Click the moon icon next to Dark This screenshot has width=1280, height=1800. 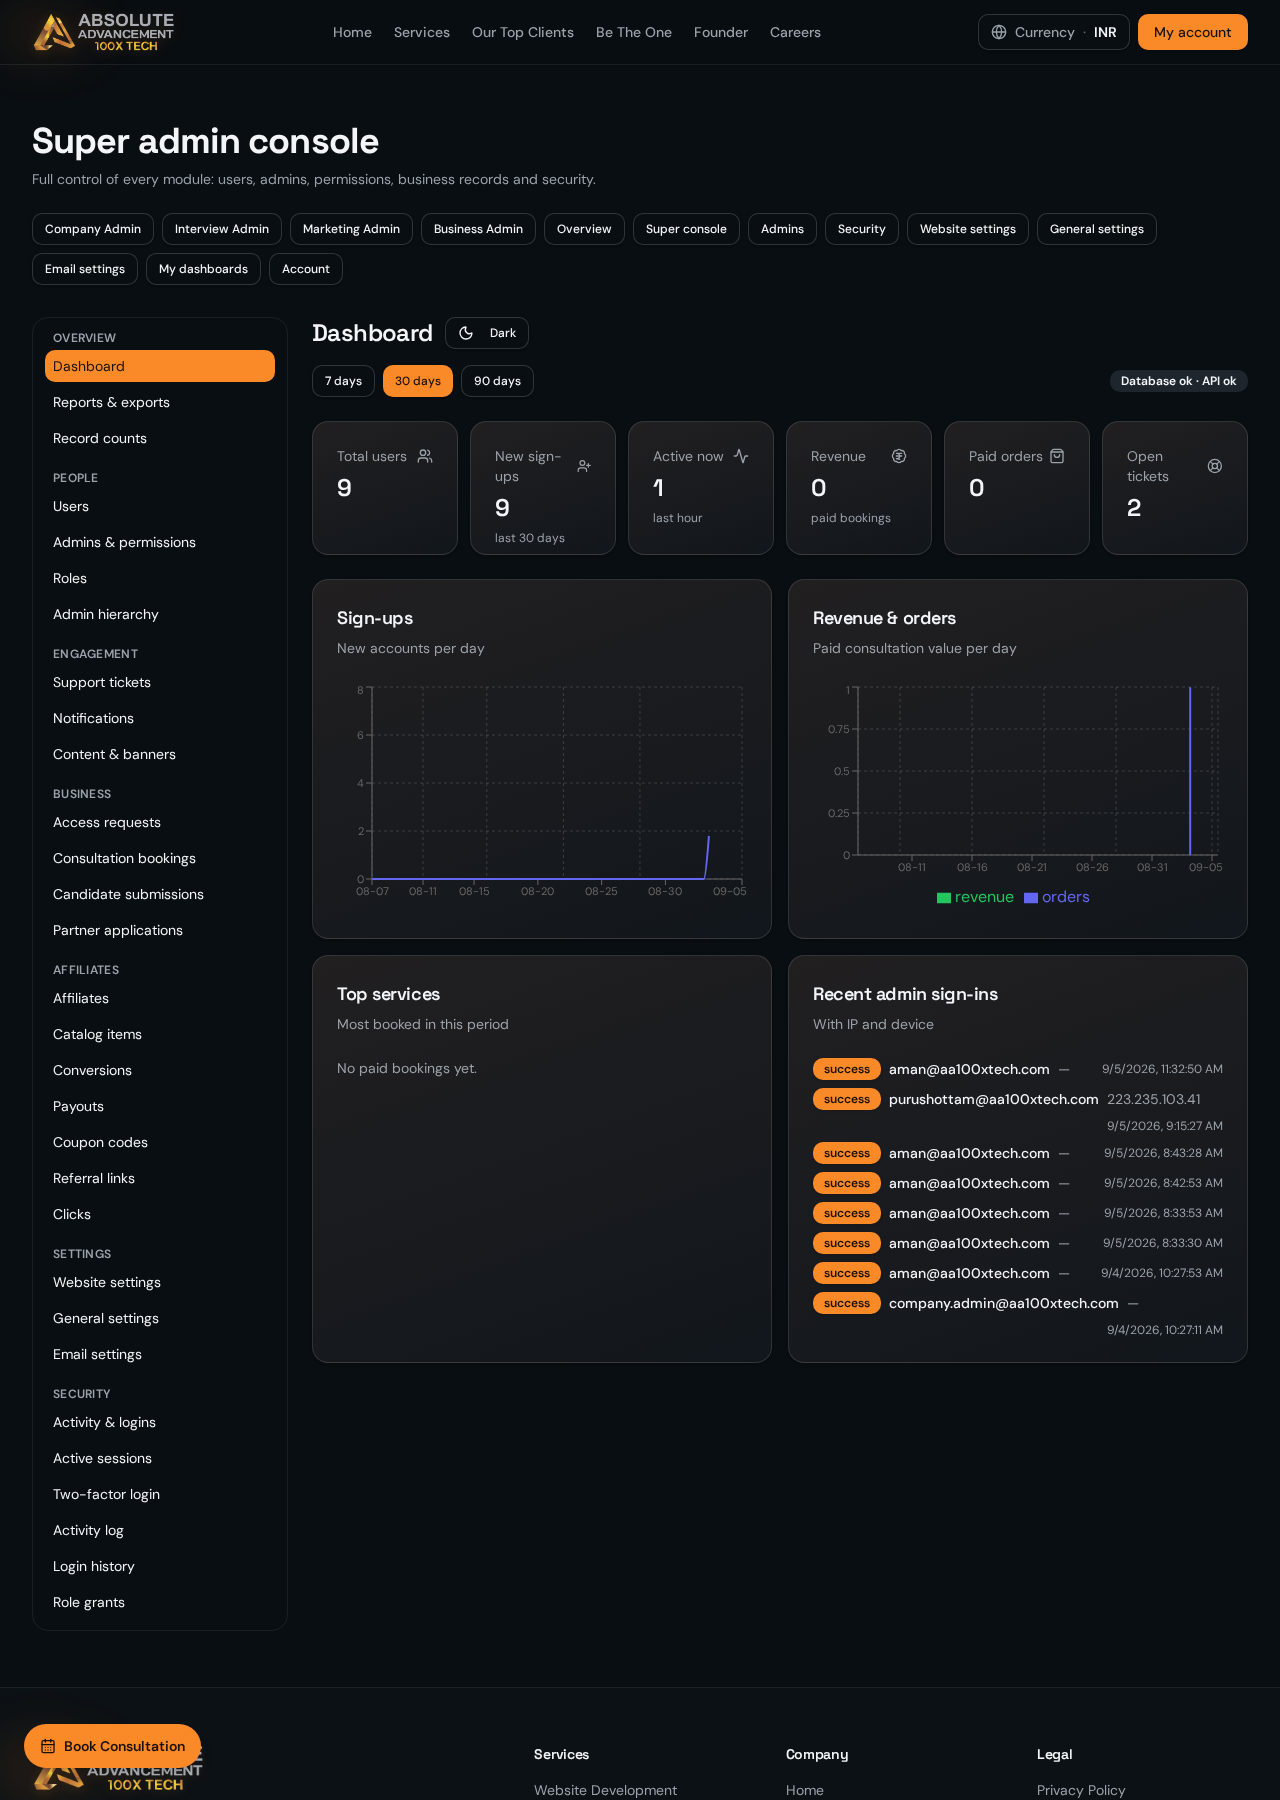[x=466, y=333]
